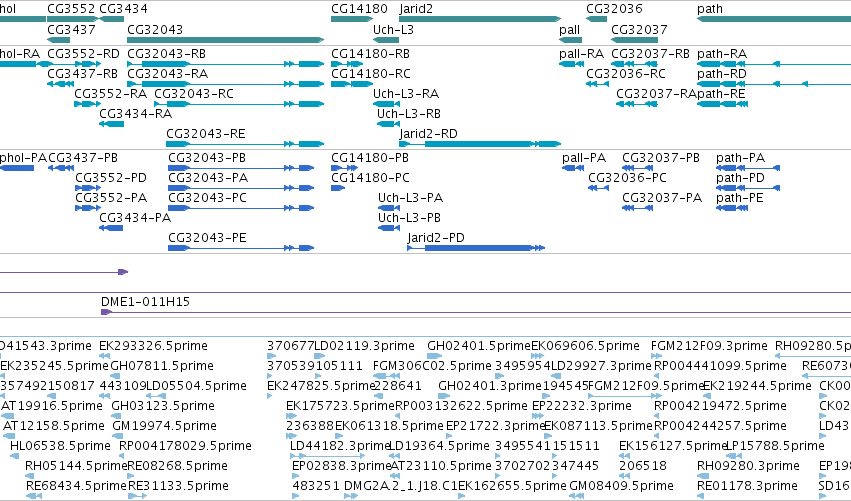Click protein CG32043-PA
851x501 pixels.
click(208, 178)
